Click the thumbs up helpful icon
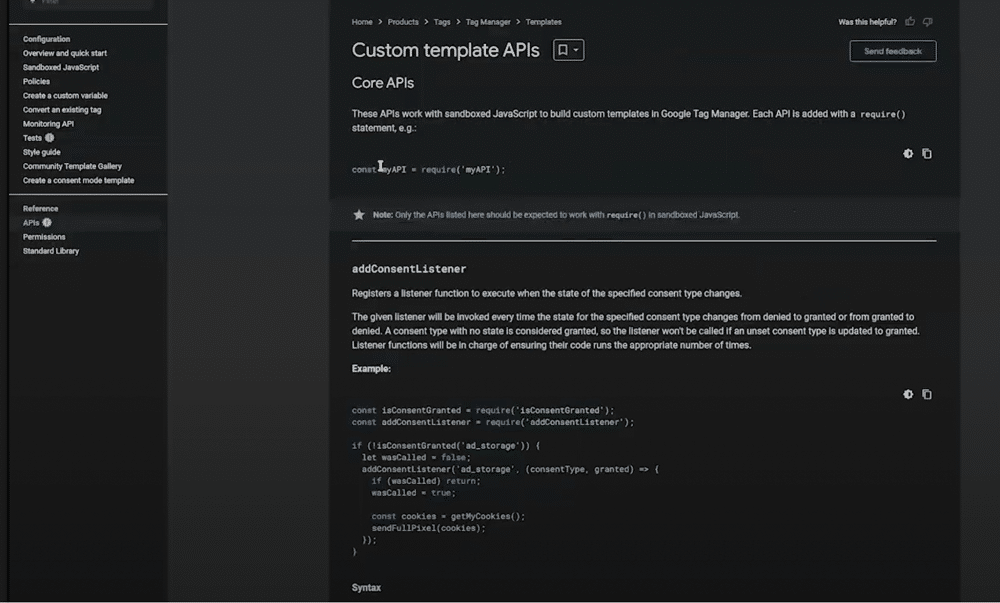Image resolution: width=1000 pixels, height=603 pixels. click(910, 22)
